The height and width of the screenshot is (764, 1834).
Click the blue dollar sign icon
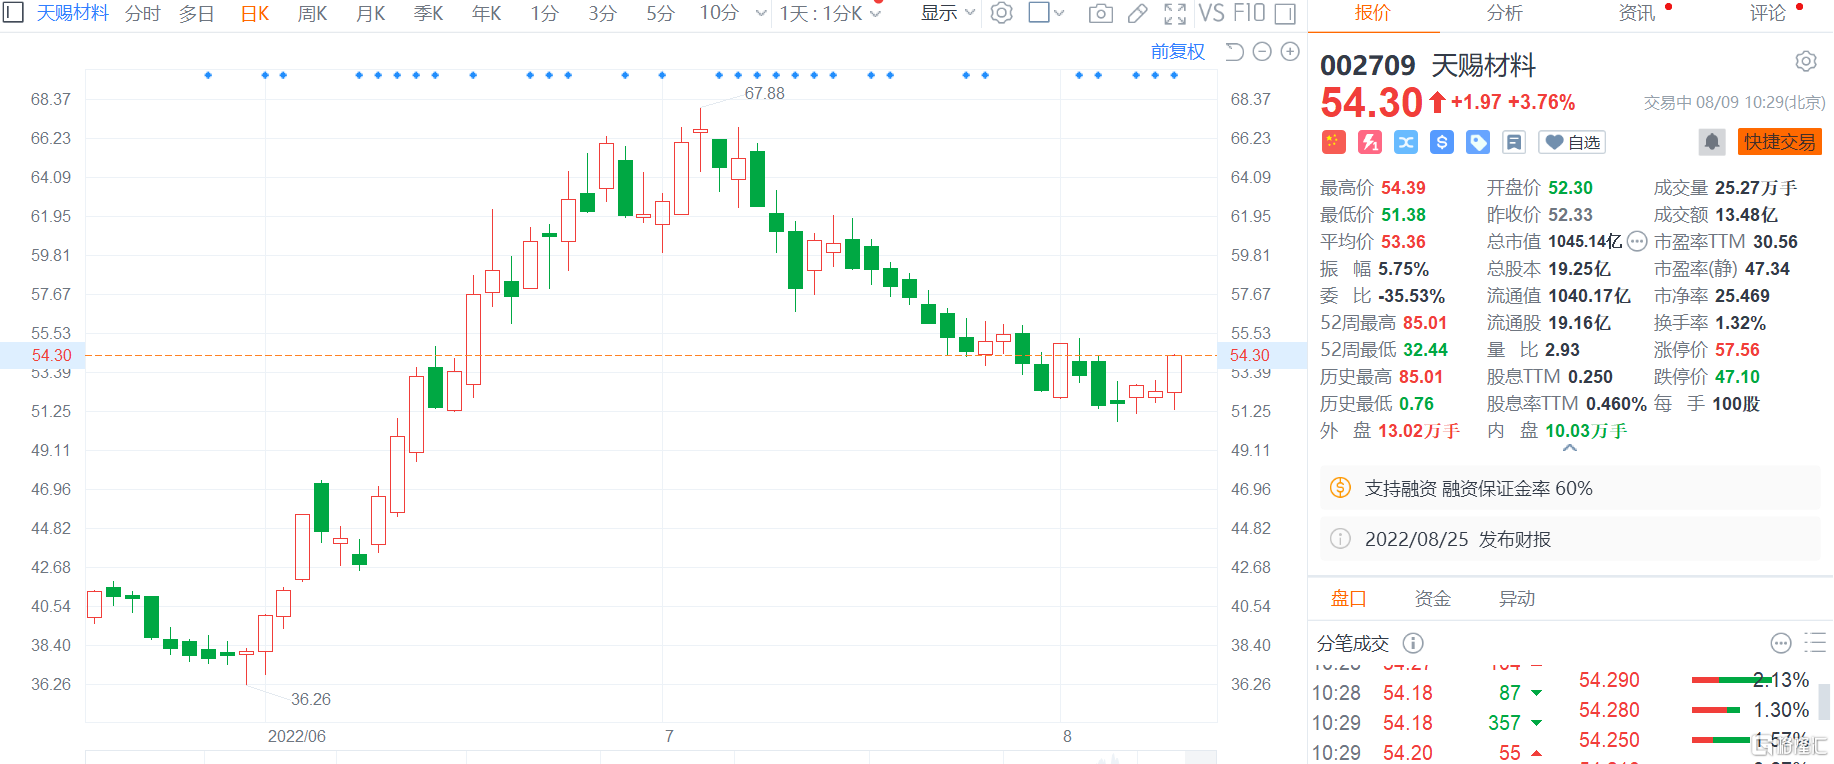(x=1441, y=142)
